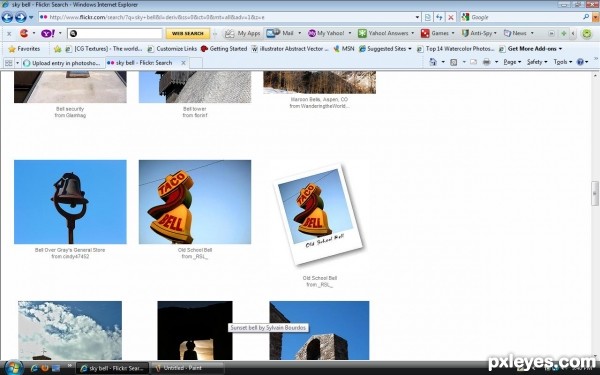
Task: Click the address bar URL field
Action: (x=226, y=17)
